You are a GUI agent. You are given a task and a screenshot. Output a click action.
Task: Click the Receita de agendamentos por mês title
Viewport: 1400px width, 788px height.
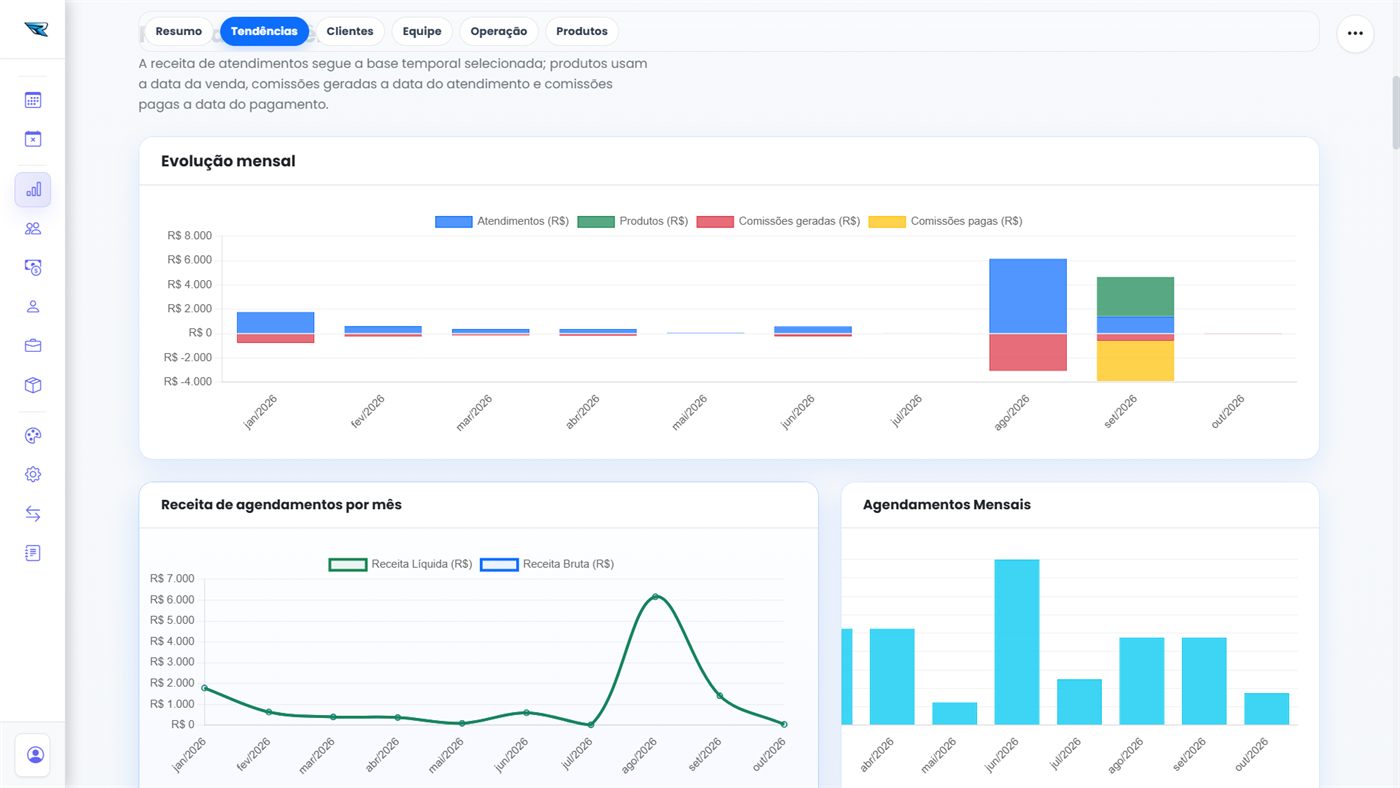[x=281, y=505]
